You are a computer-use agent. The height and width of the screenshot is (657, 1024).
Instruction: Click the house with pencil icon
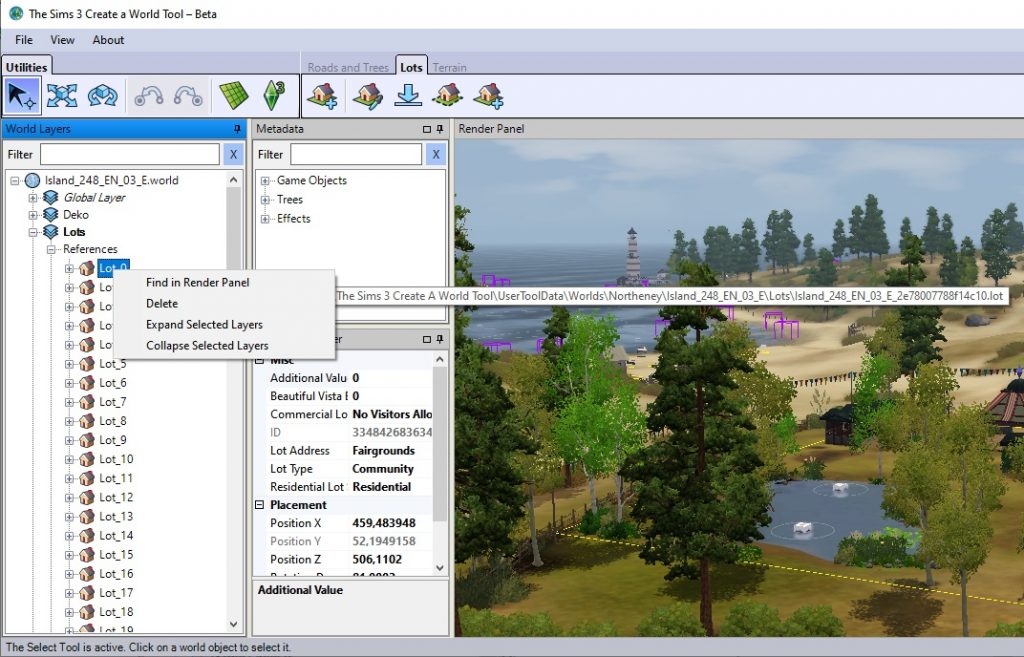367,95
